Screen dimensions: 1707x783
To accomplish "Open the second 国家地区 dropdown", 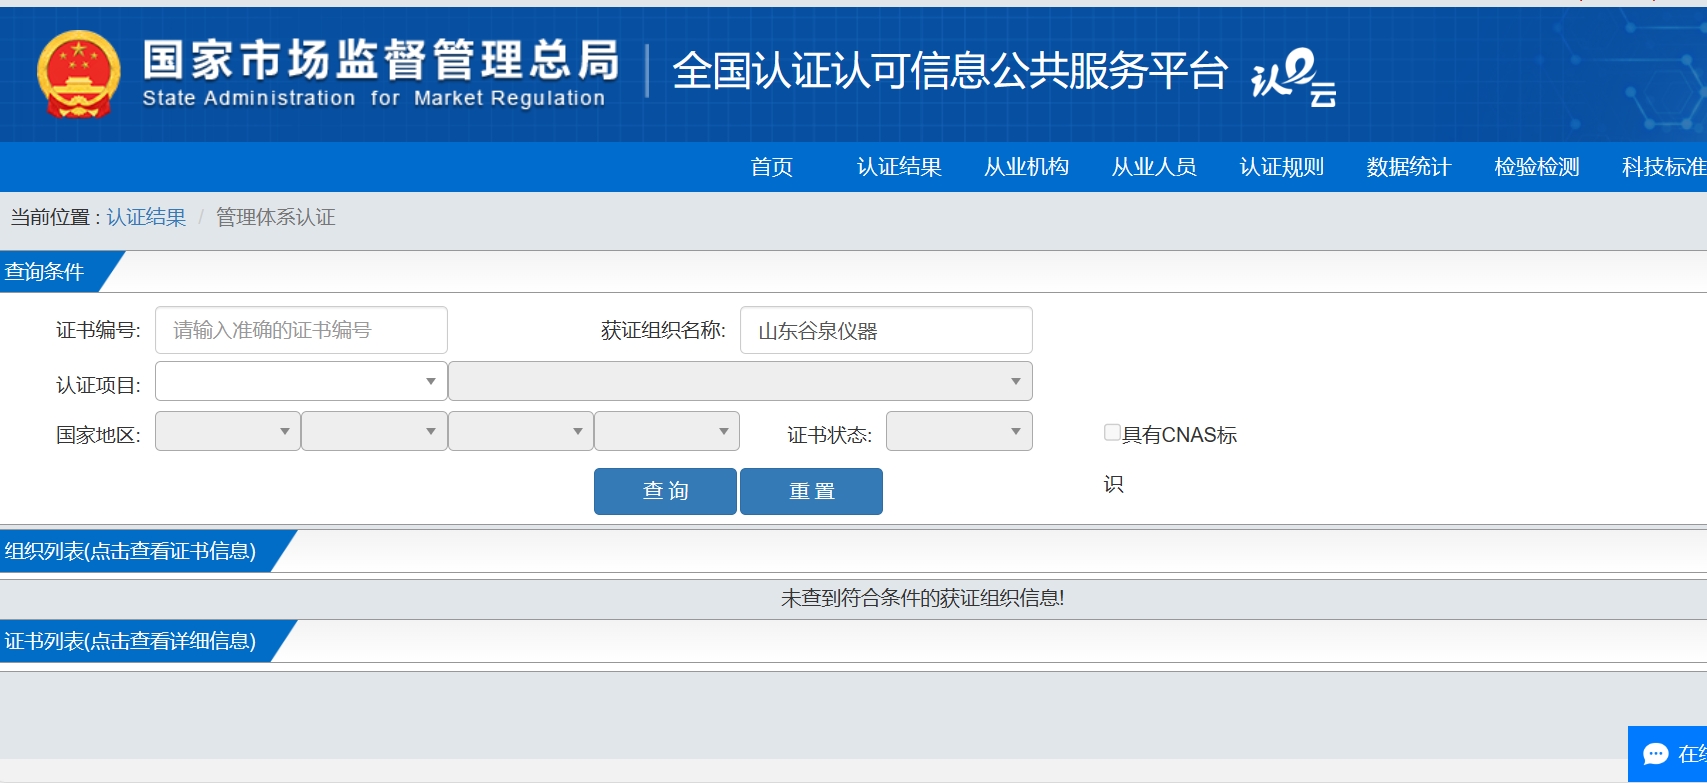I will [x=374, y=431].
